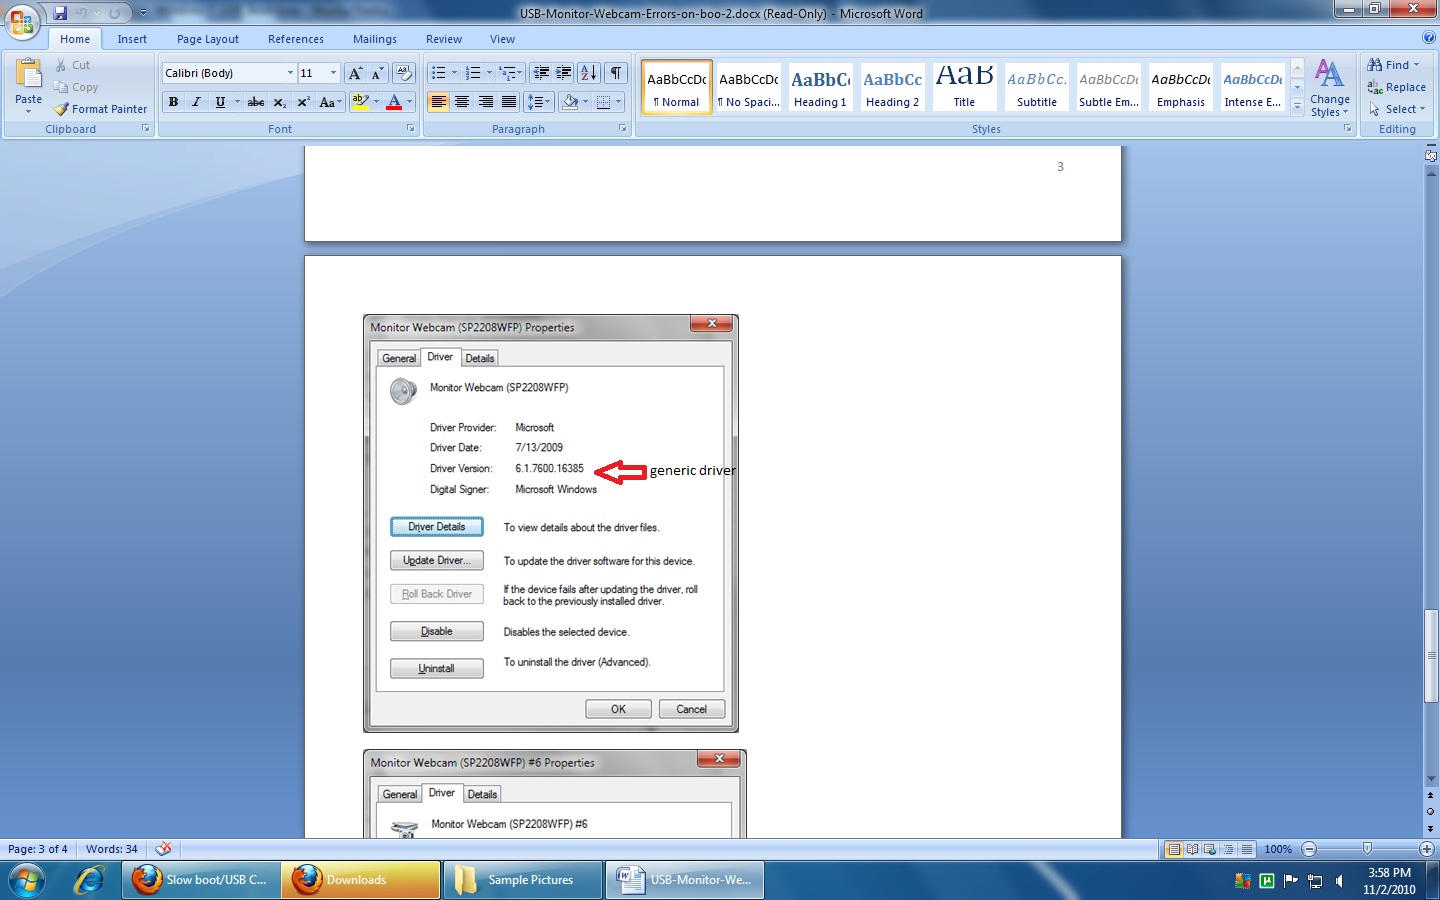This screenshot has width=1440, height=900.
Task: Activate the Format Painter brush
Action: pos(101,109)
